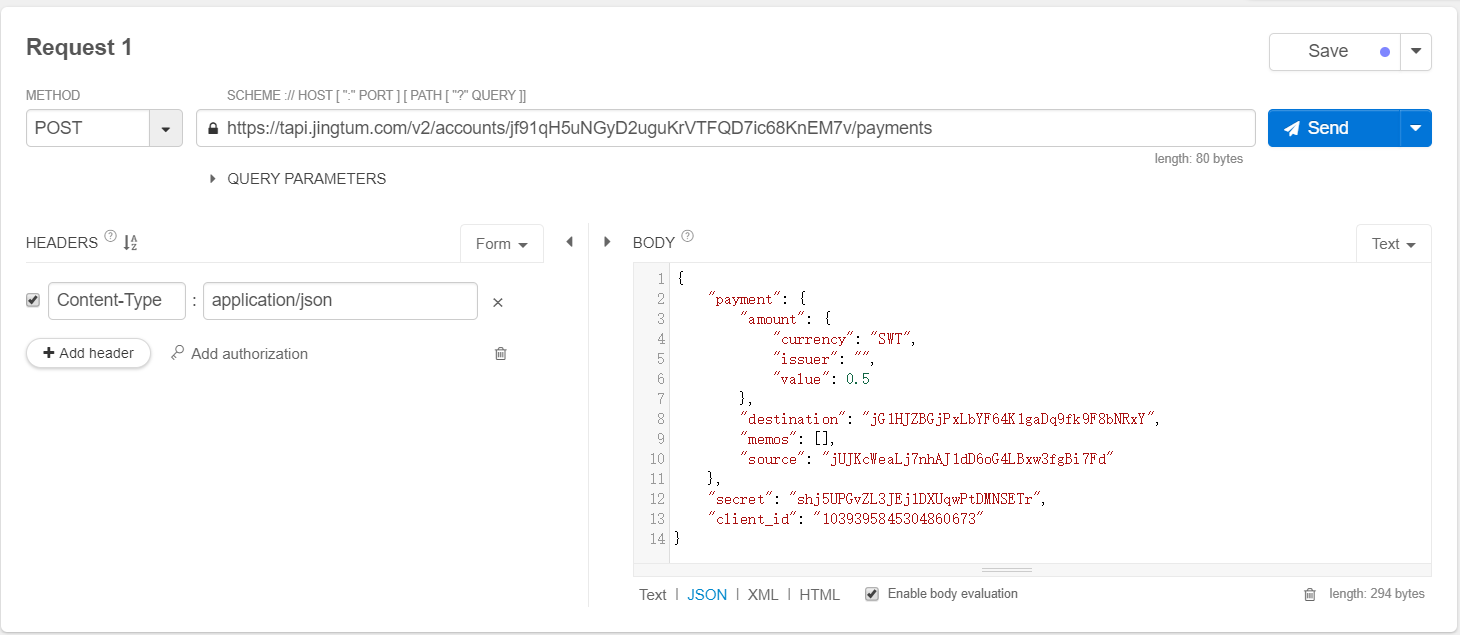Collapse headers panel with left arrow
The image size is (1460, 635).
pyautogui.click(x=569, y=241)
